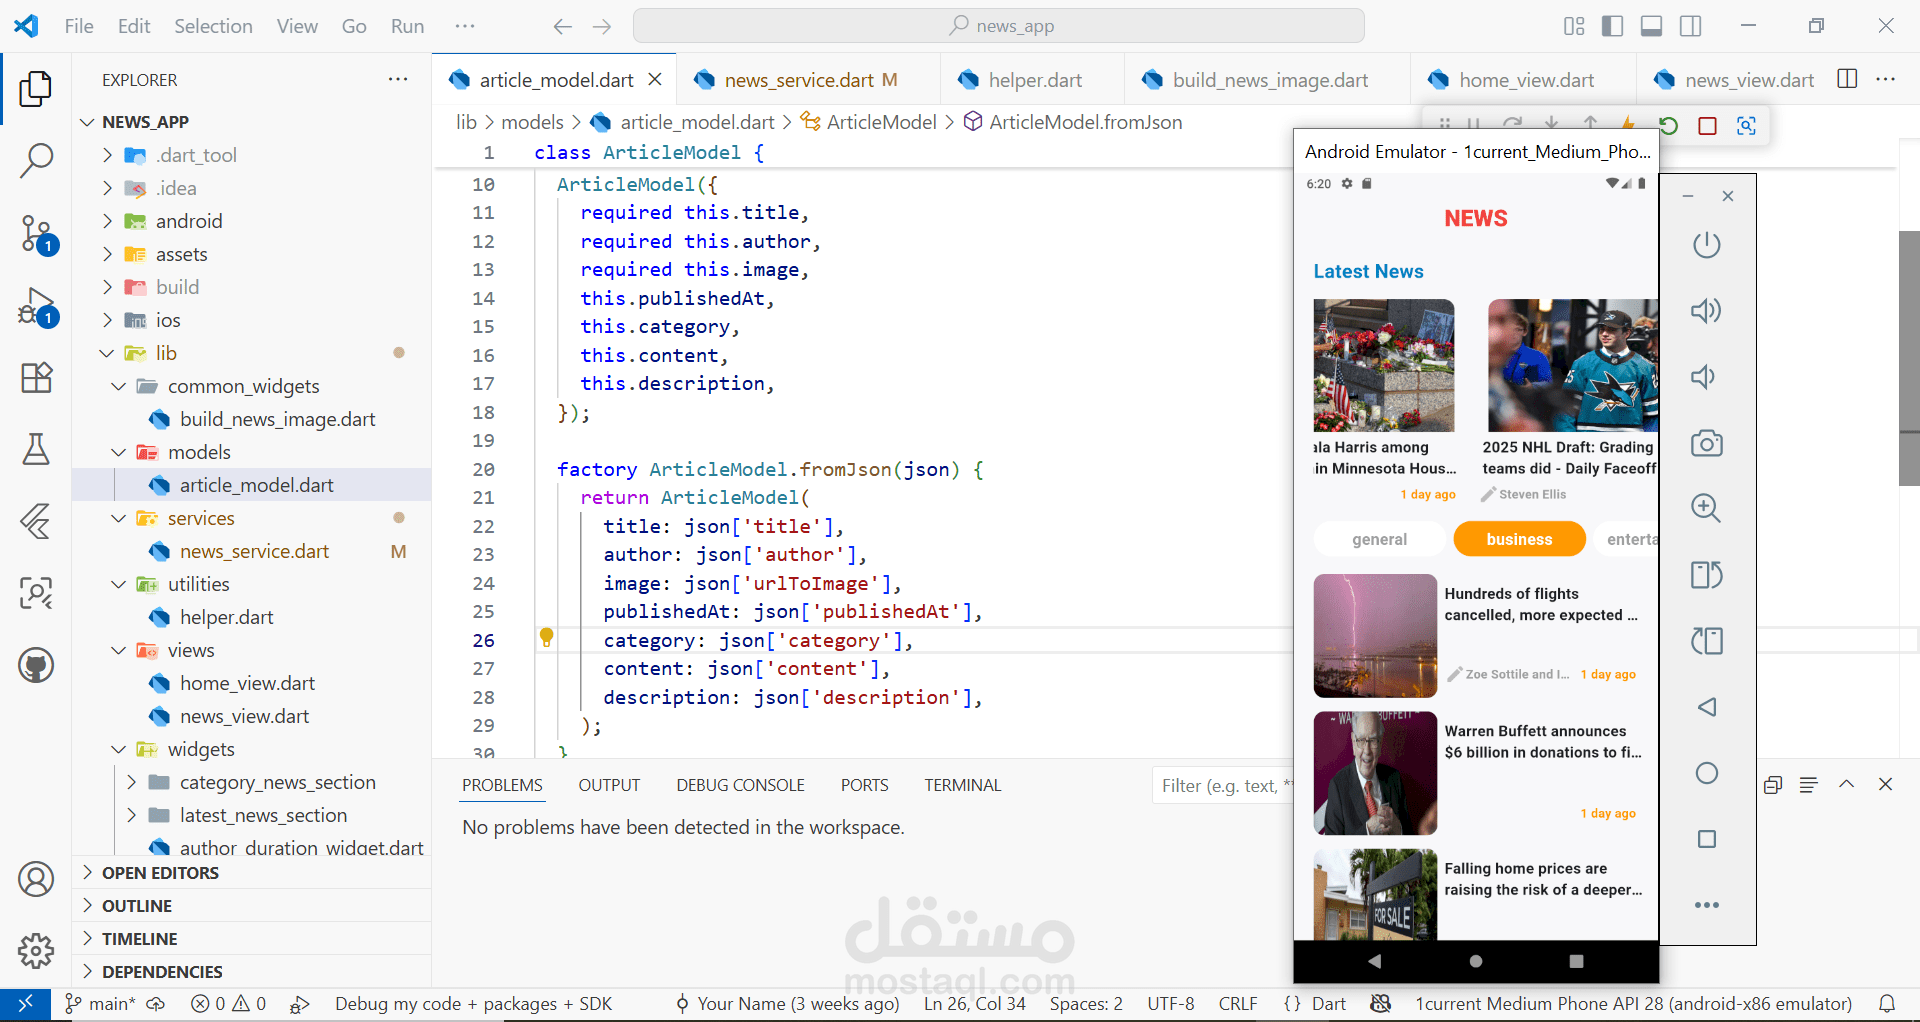This screenshot has width=1920, height=1022.
Task: Click Spaces: 2 indentation setting
Action: (x=1086, y=1003)
